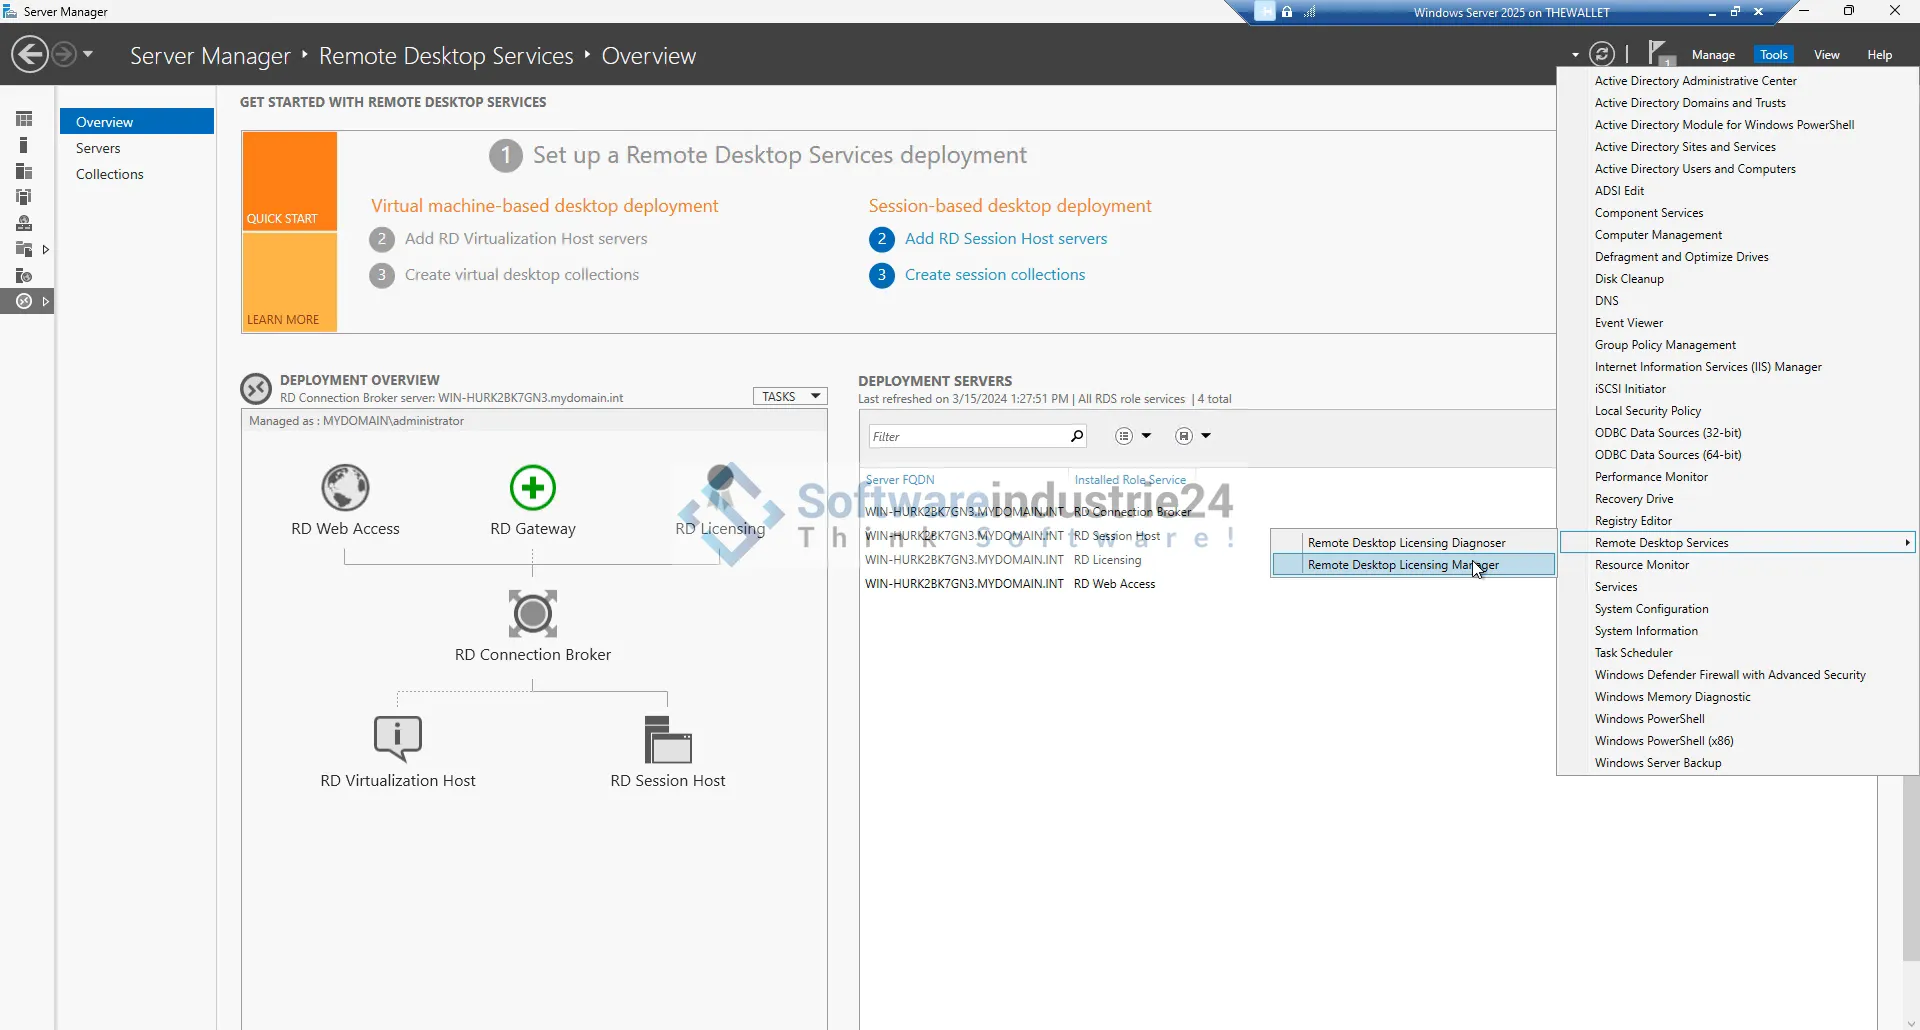1920x1030 pixels.
Task: Click the back navigation arrow
Action: click(x=30, y=54)
